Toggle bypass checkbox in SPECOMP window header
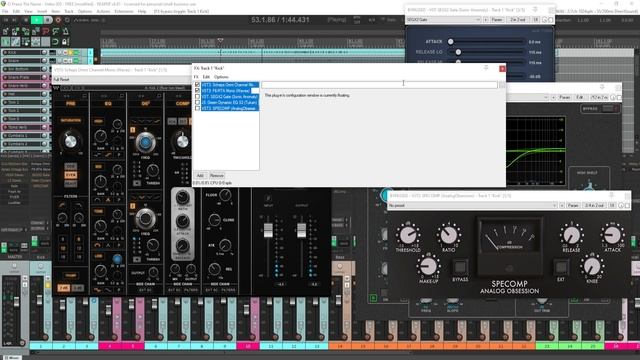Image resolution: width=640 pixels, height=360 pixels. coord(628,205)
